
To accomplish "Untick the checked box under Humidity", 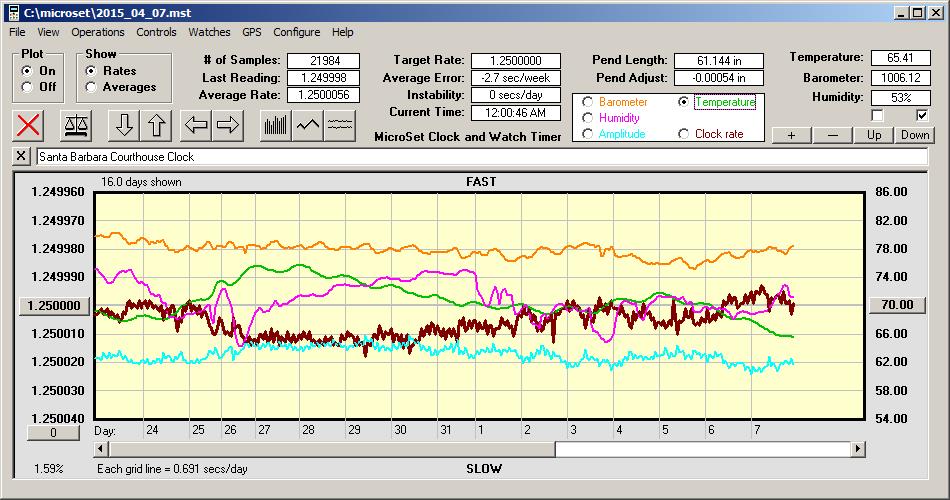I will 922,115.
